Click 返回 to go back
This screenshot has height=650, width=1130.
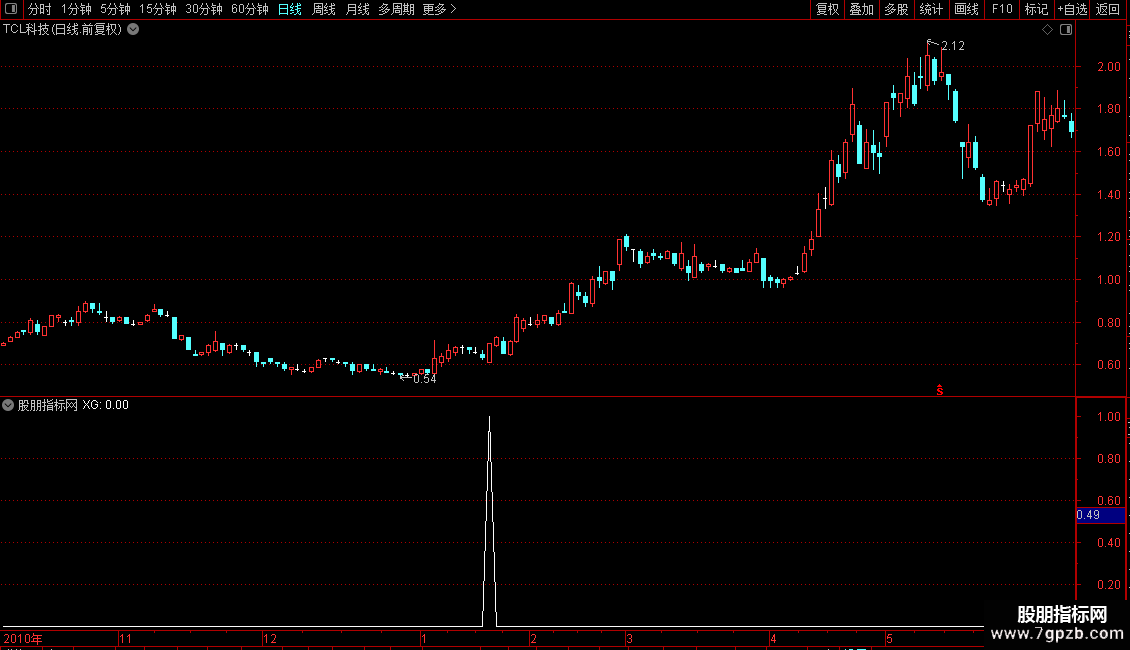pyautogui.click(x=1108, y=9)
